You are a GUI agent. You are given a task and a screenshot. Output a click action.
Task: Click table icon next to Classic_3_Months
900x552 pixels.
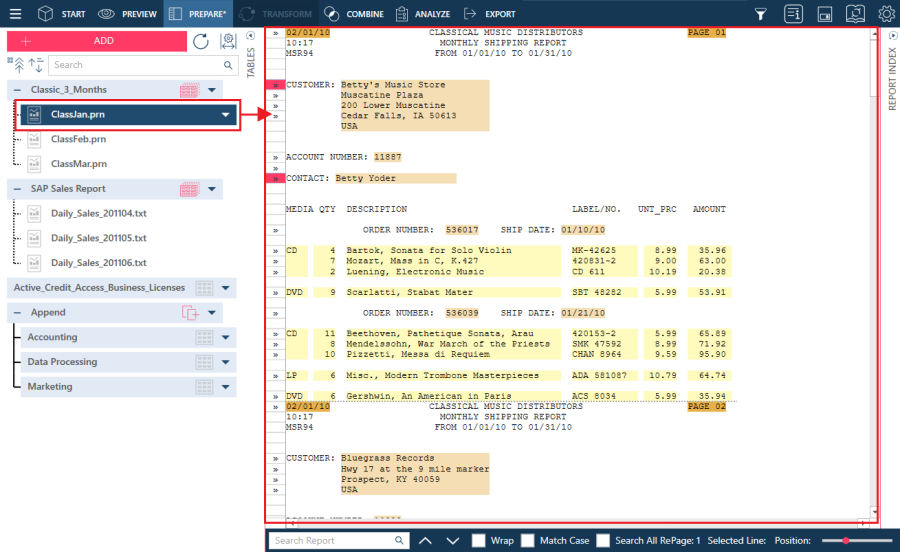tap(189, 90)
